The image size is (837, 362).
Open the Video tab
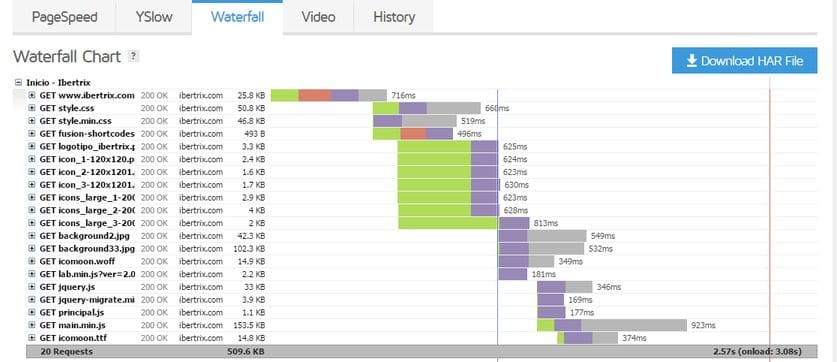[x=318, y=17]
